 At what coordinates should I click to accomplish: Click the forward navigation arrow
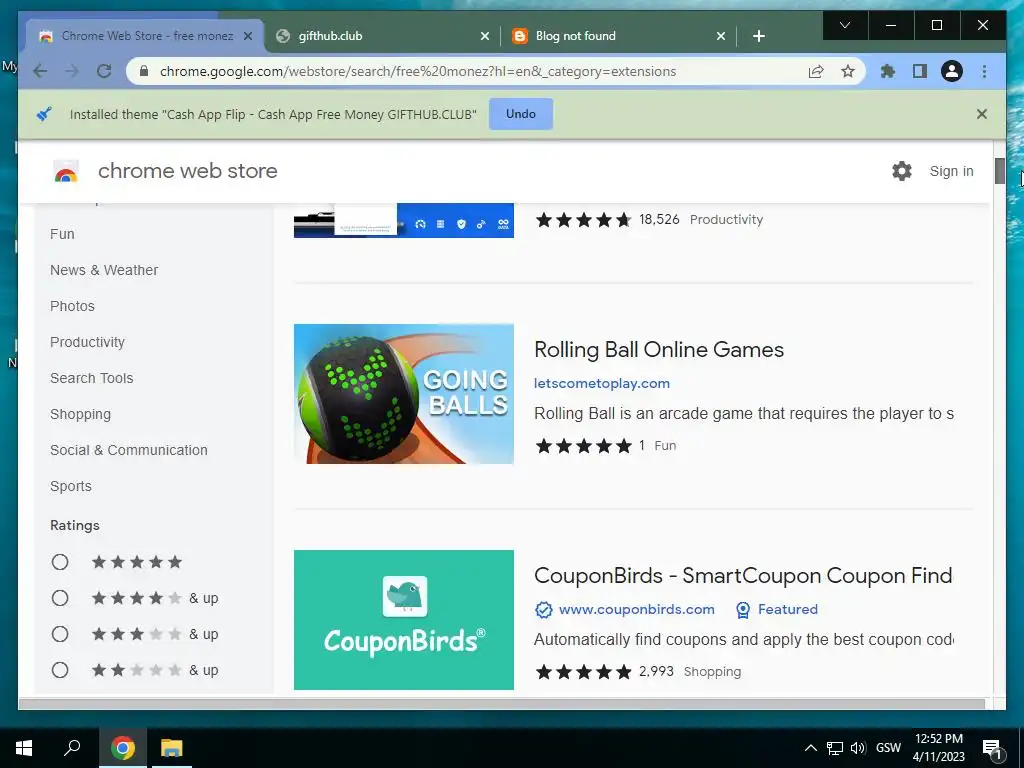point(71,71)
